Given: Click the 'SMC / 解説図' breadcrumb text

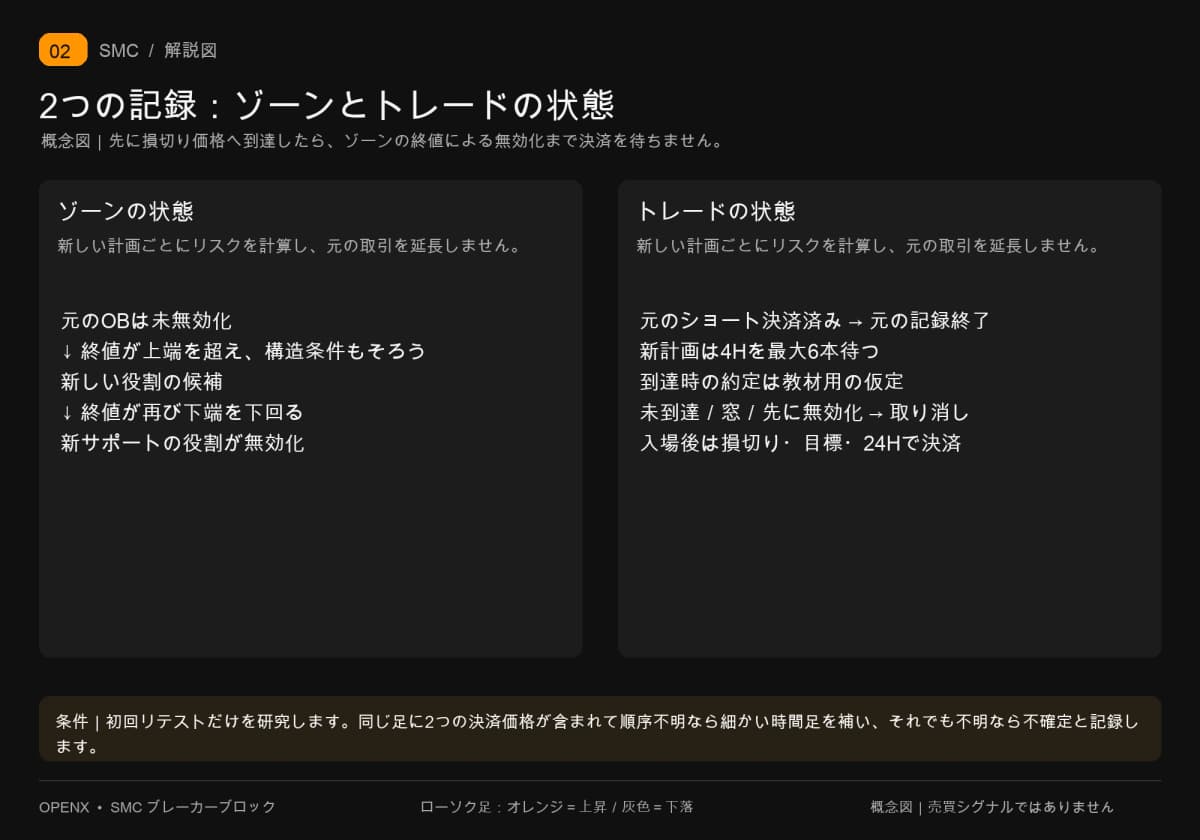Looking at the screenshot, I should point(158,51).
